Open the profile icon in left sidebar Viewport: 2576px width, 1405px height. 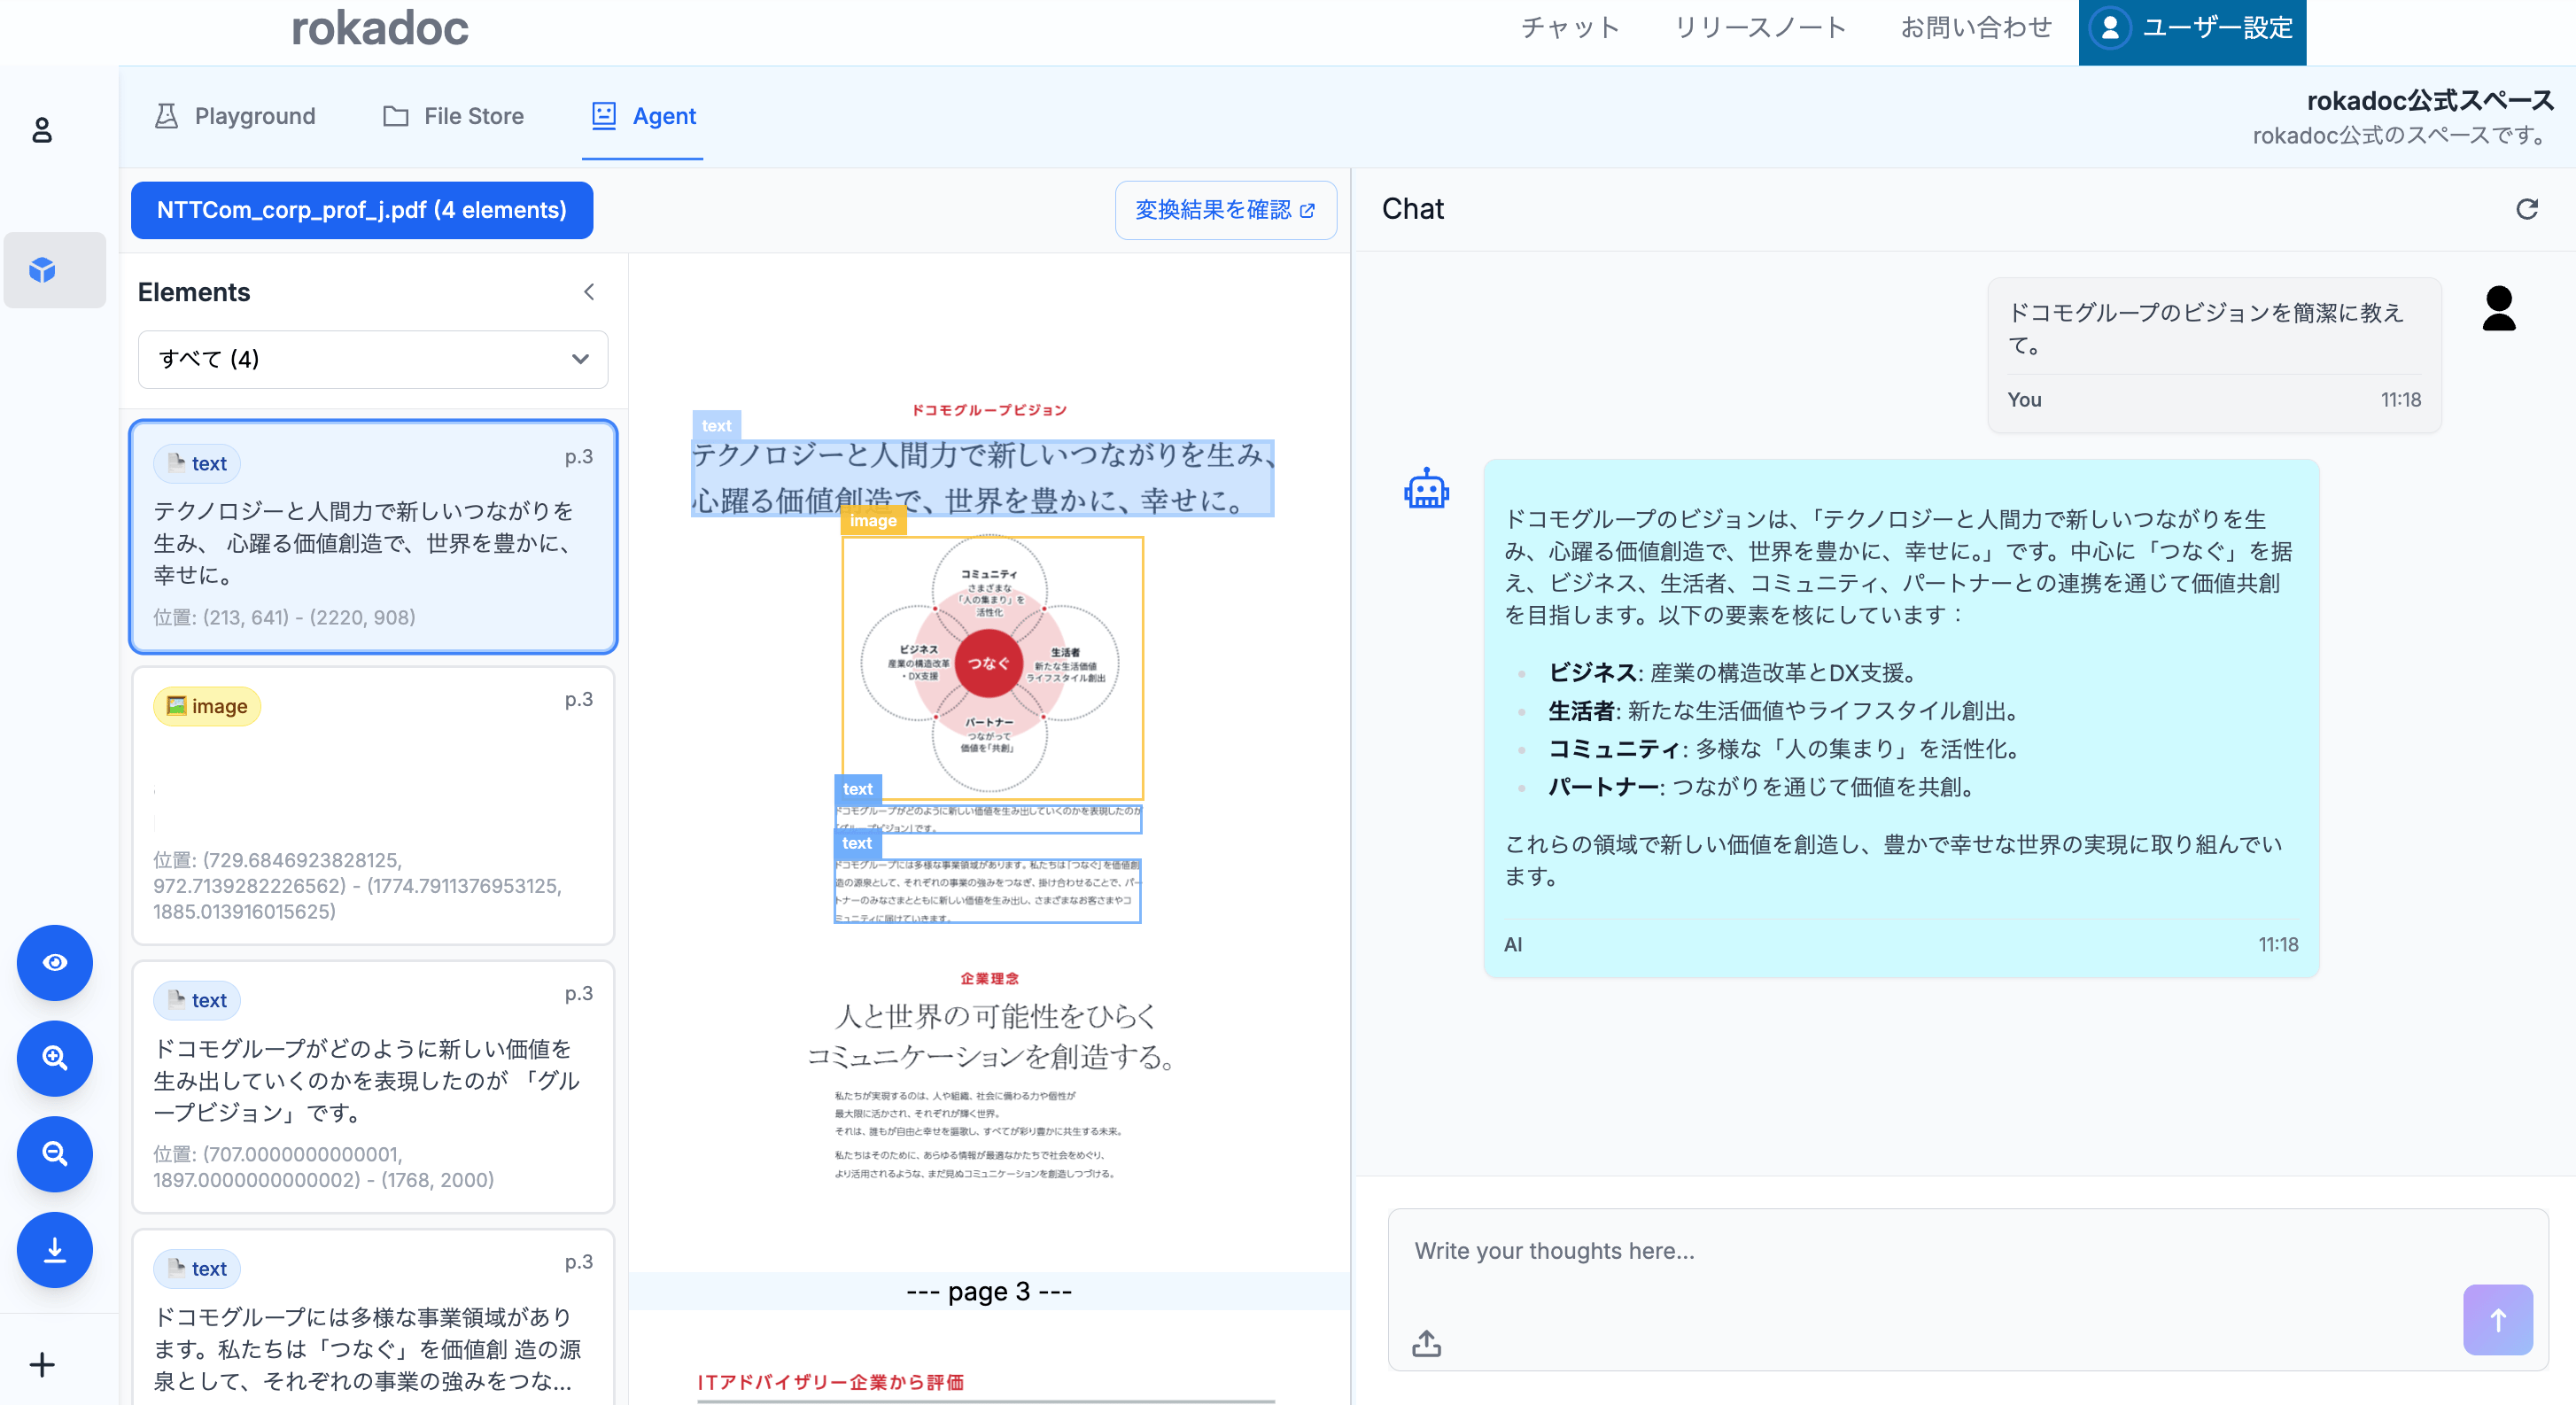[x=42, y=130]
